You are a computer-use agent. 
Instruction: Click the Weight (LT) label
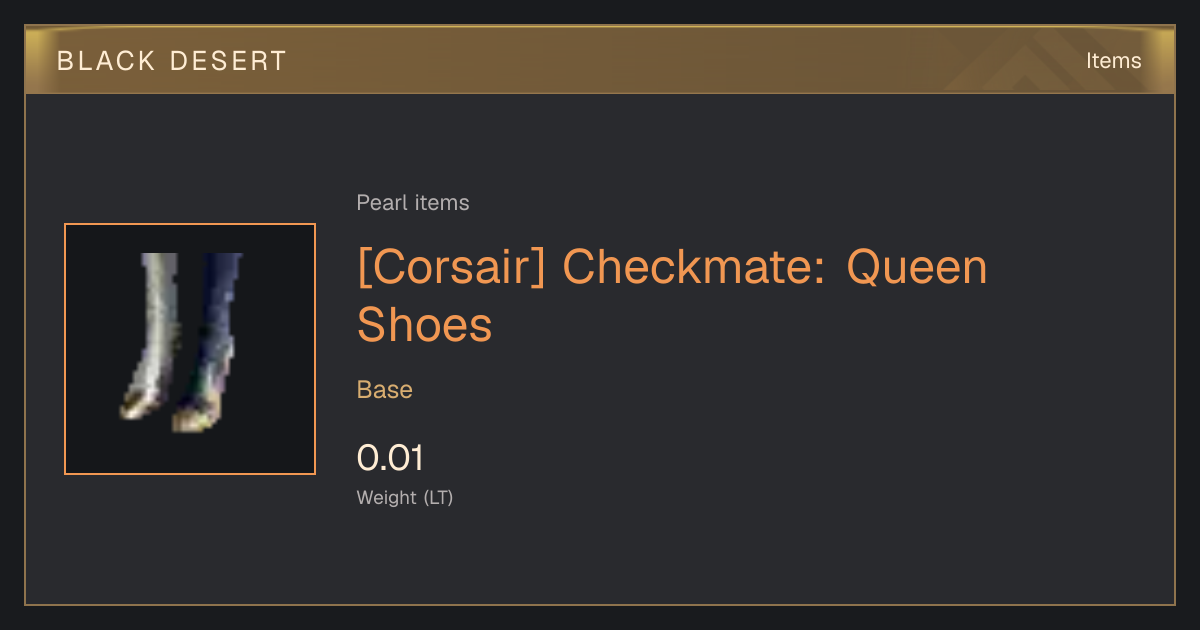click(x=405, y=497)
